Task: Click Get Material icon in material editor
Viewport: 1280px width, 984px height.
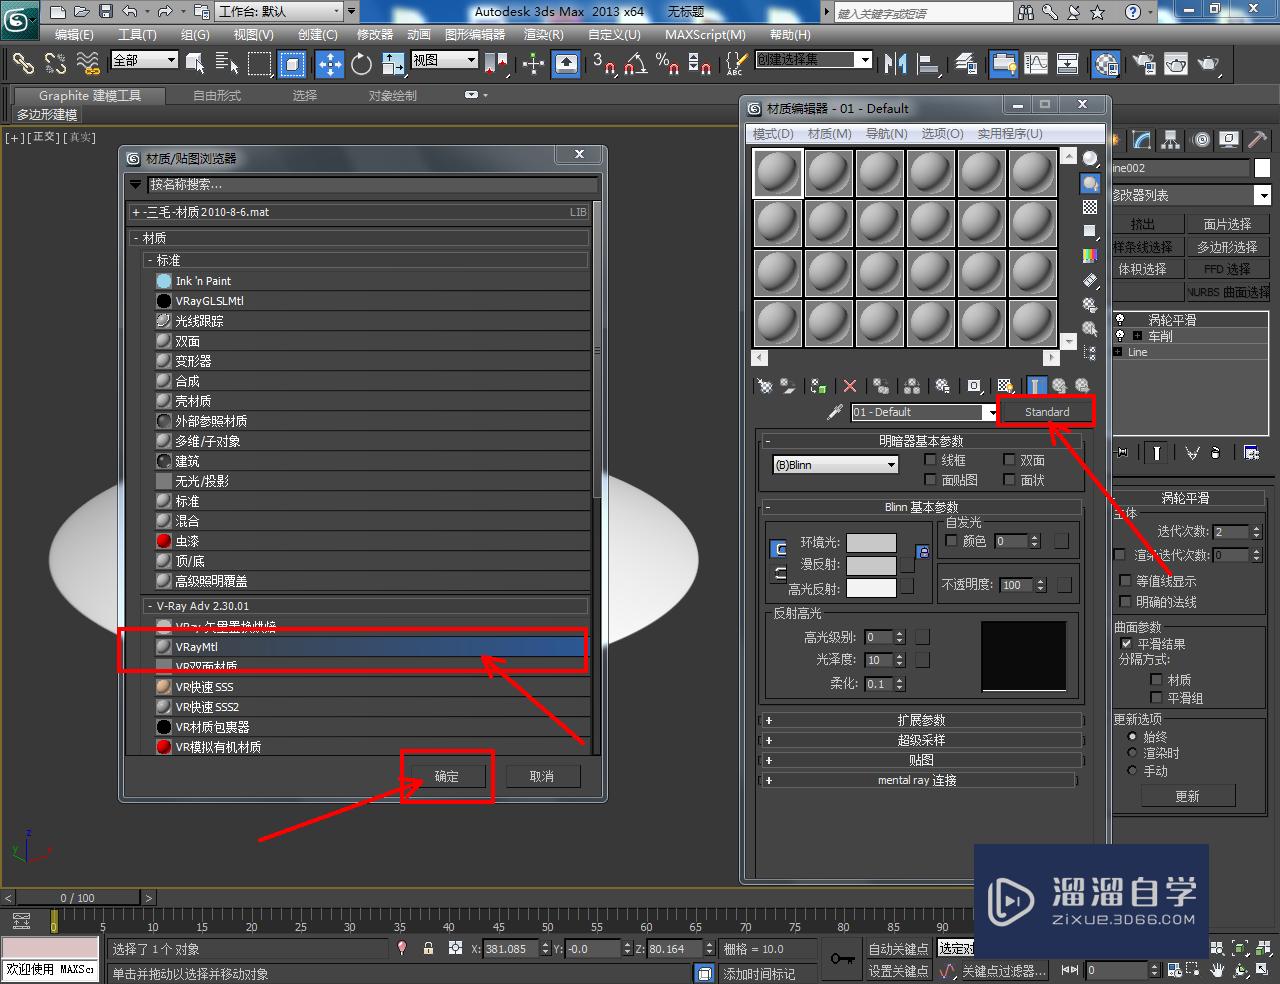Action: (765, 386)
